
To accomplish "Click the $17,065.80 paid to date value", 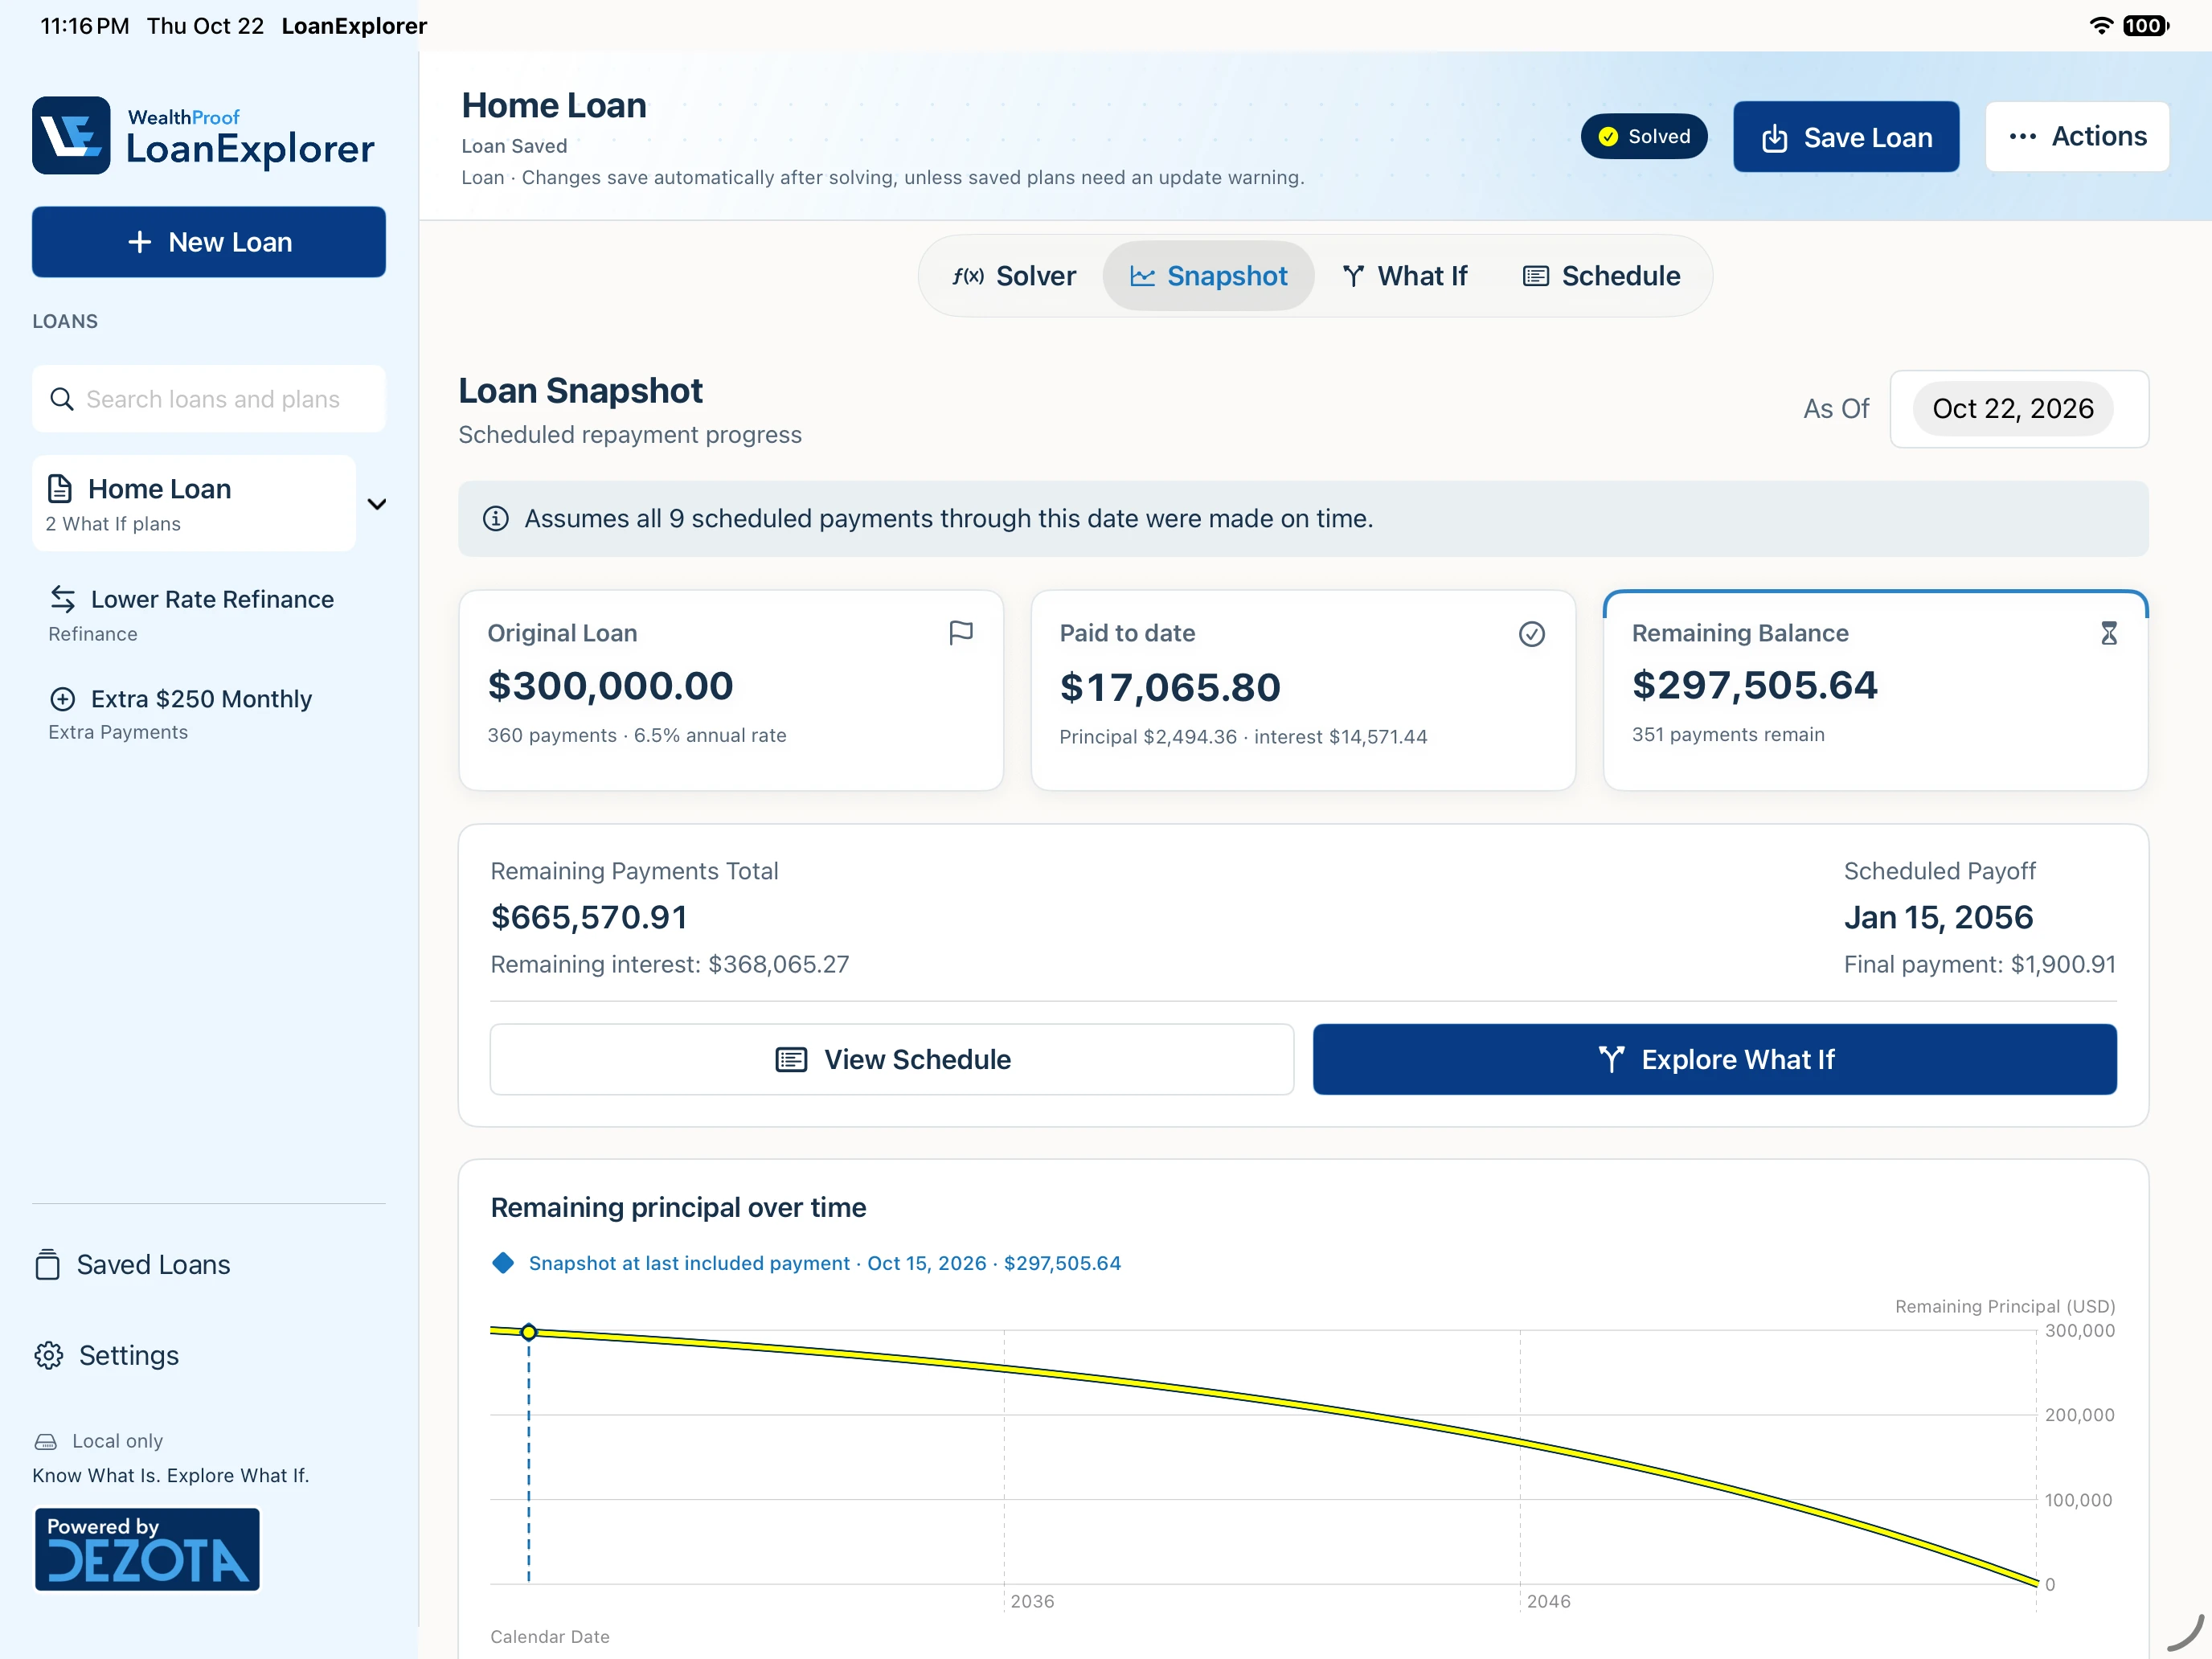I will coord(1170,687).
